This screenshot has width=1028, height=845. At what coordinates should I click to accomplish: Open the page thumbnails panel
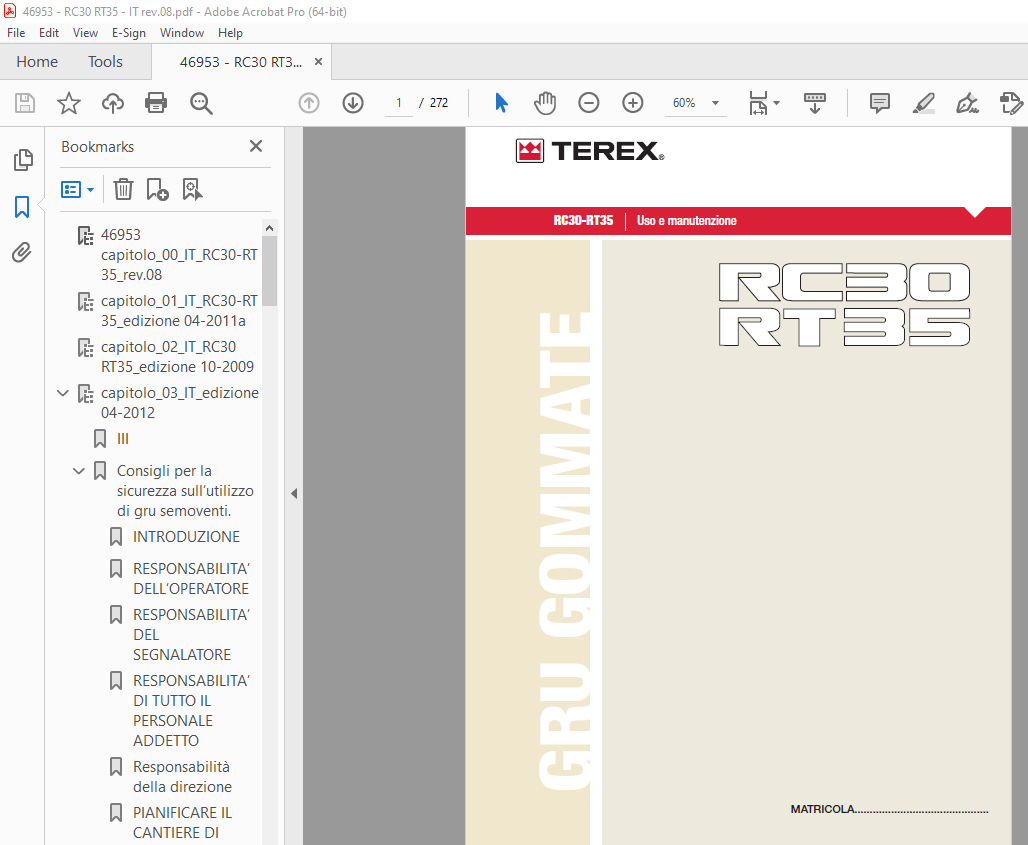pyautogui.click(x=22, y=160)
